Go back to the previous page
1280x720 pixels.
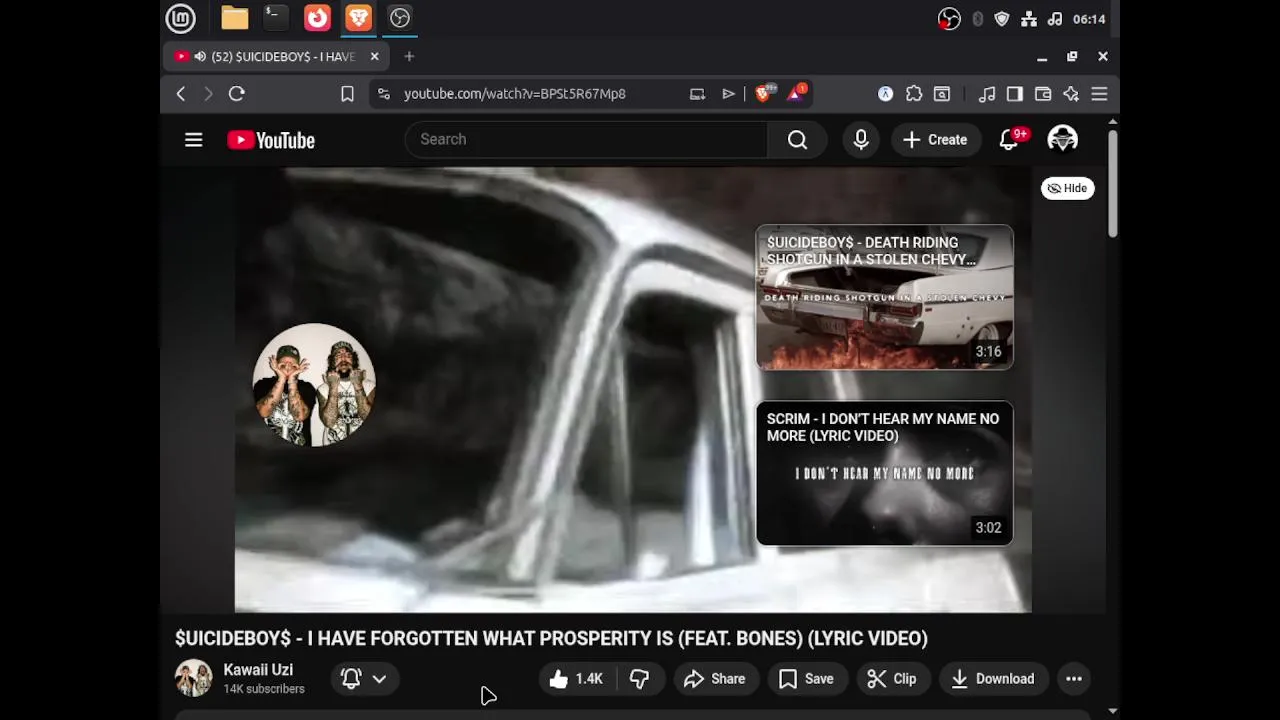[181, 94]
